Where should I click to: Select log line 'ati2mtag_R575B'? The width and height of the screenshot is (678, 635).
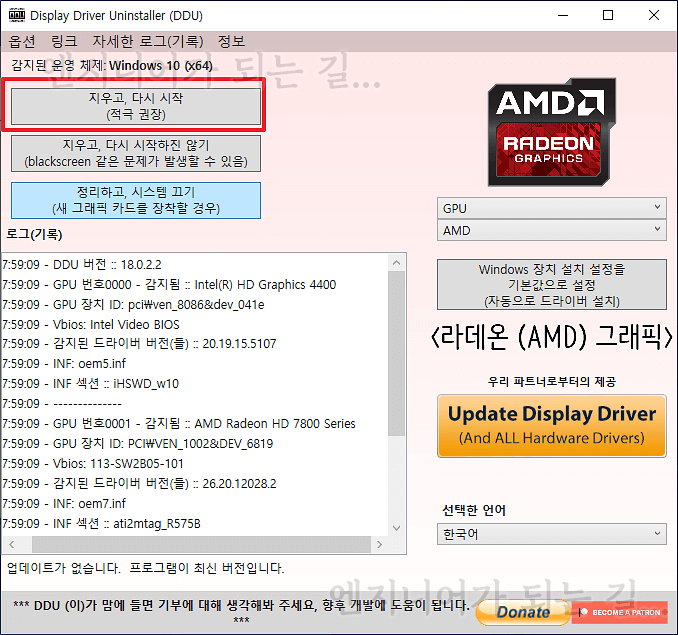tap(101, 523)
